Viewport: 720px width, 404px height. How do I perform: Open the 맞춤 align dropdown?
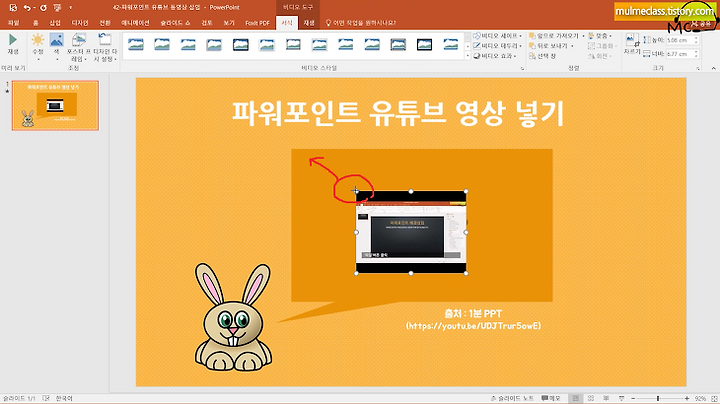[600, 36]
